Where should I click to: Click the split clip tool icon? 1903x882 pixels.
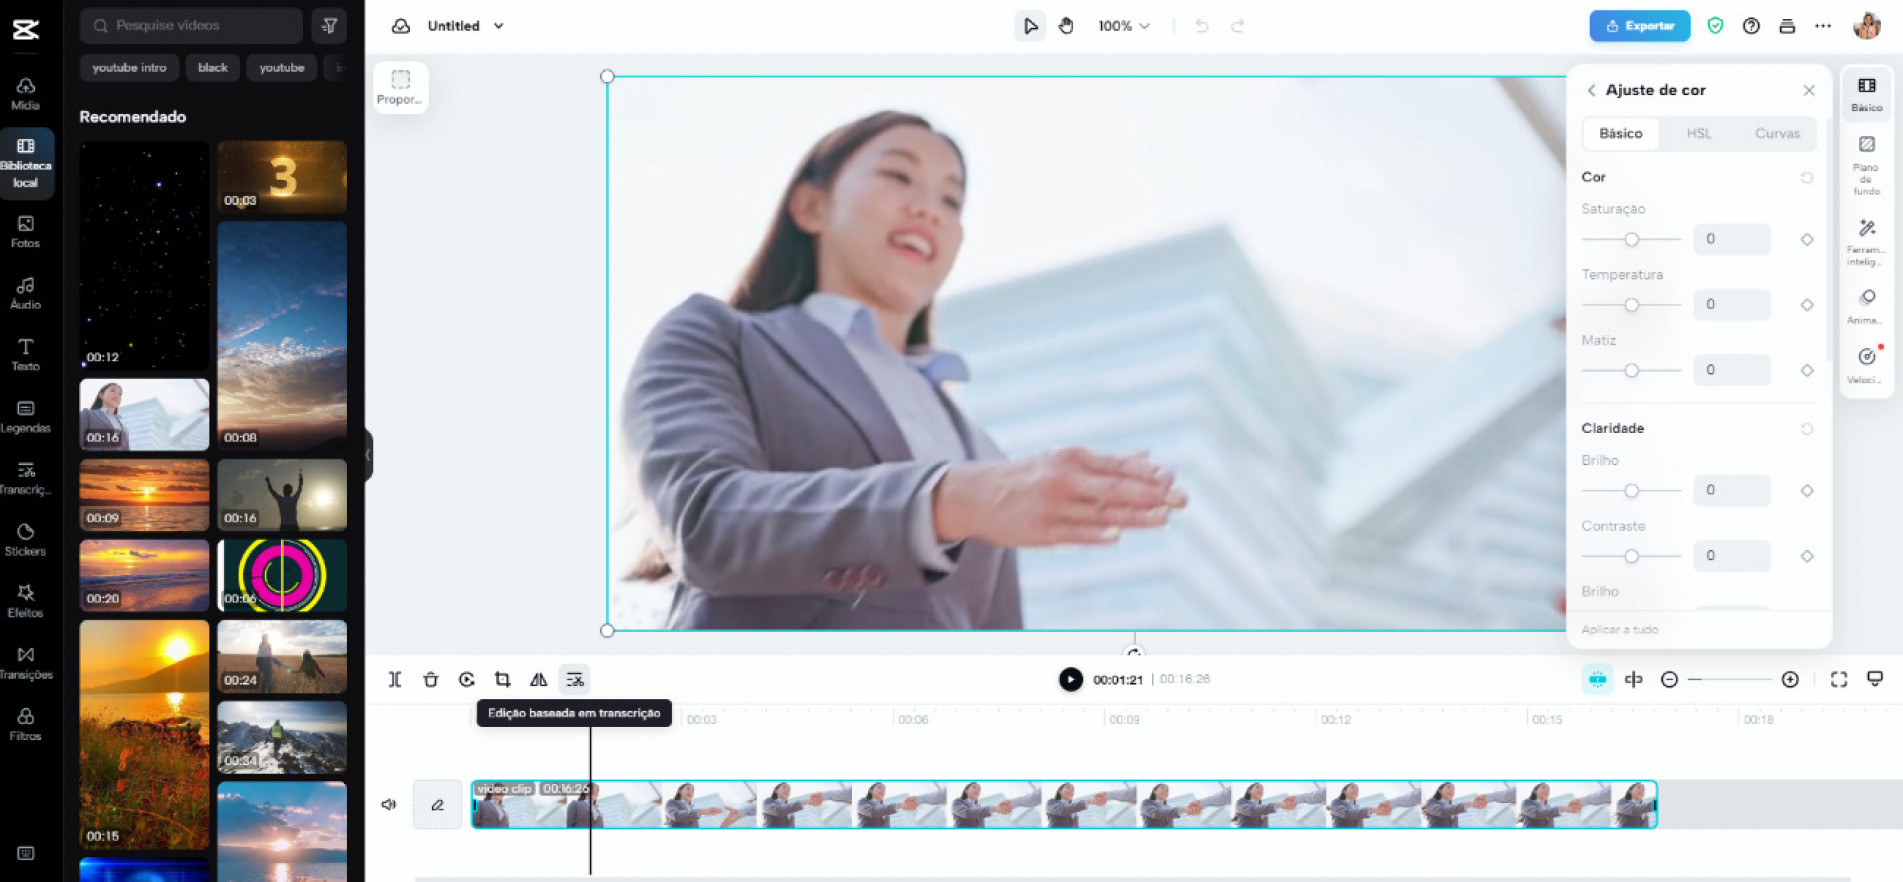coord(395,680)
